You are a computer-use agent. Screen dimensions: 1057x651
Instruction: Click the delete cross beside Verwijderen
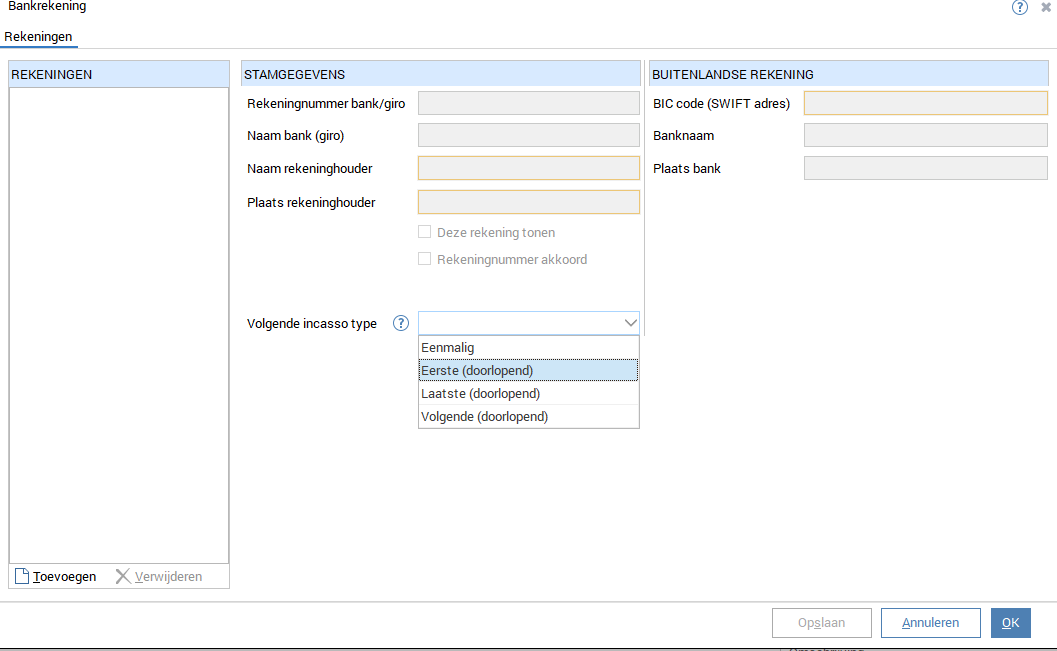coord(122,576)
